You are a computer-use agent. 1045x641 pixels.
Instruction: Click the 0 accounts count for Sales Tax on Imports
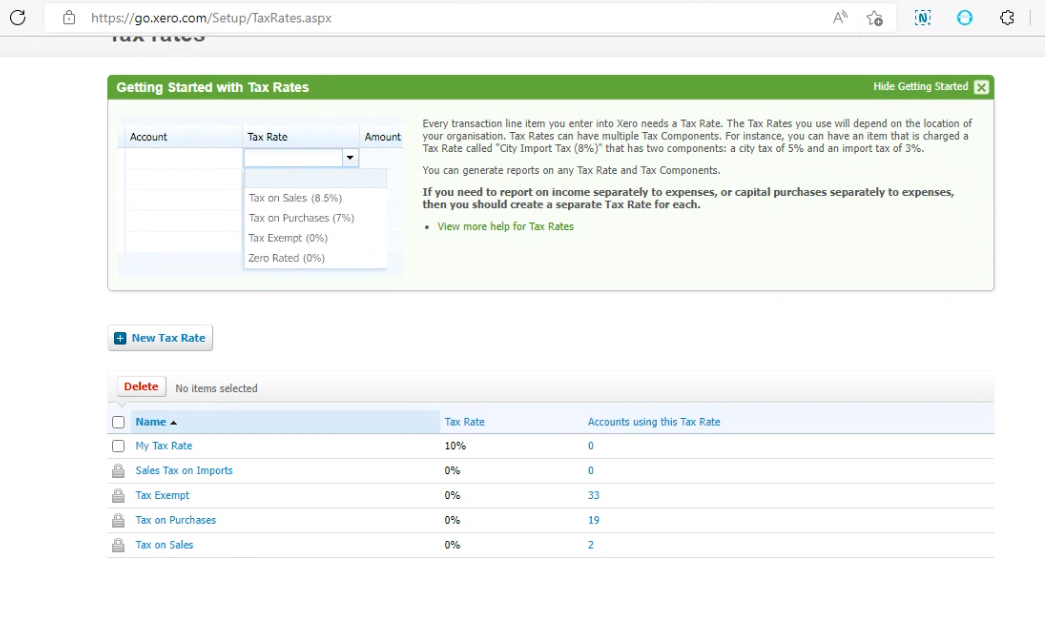point(590,470)
